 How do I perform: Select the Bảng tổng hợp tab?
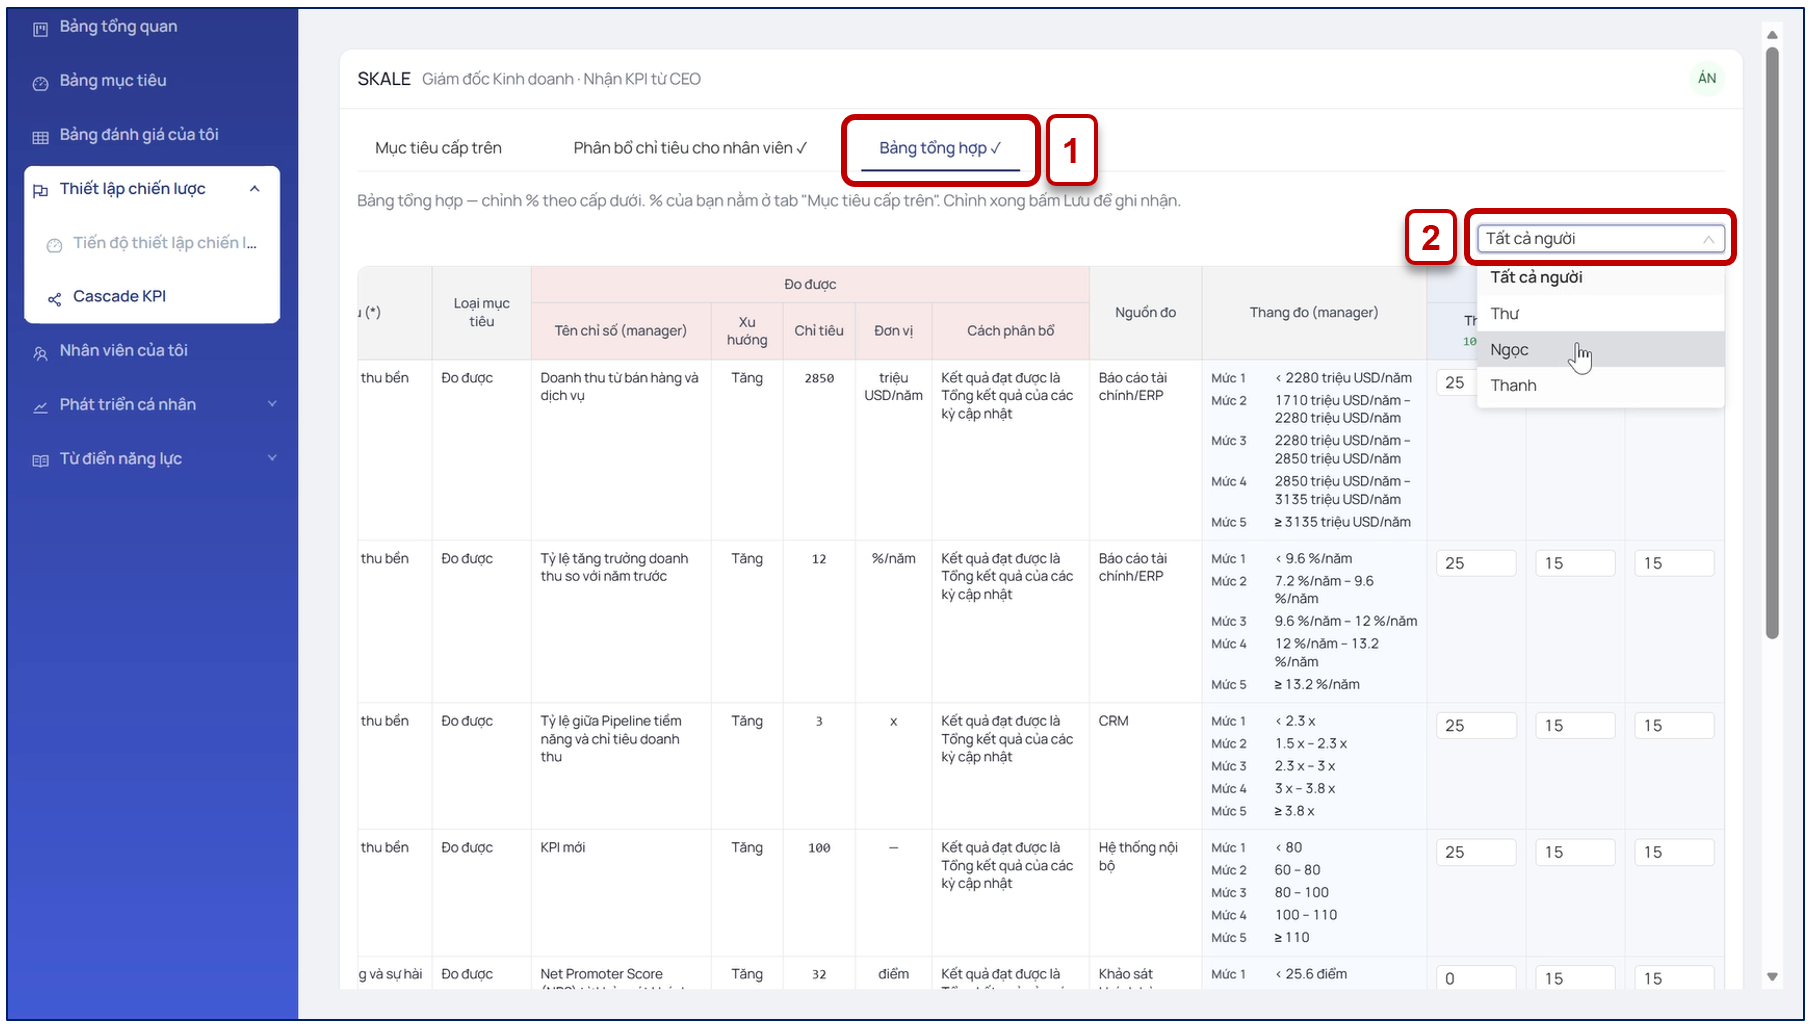click(940, 148)
